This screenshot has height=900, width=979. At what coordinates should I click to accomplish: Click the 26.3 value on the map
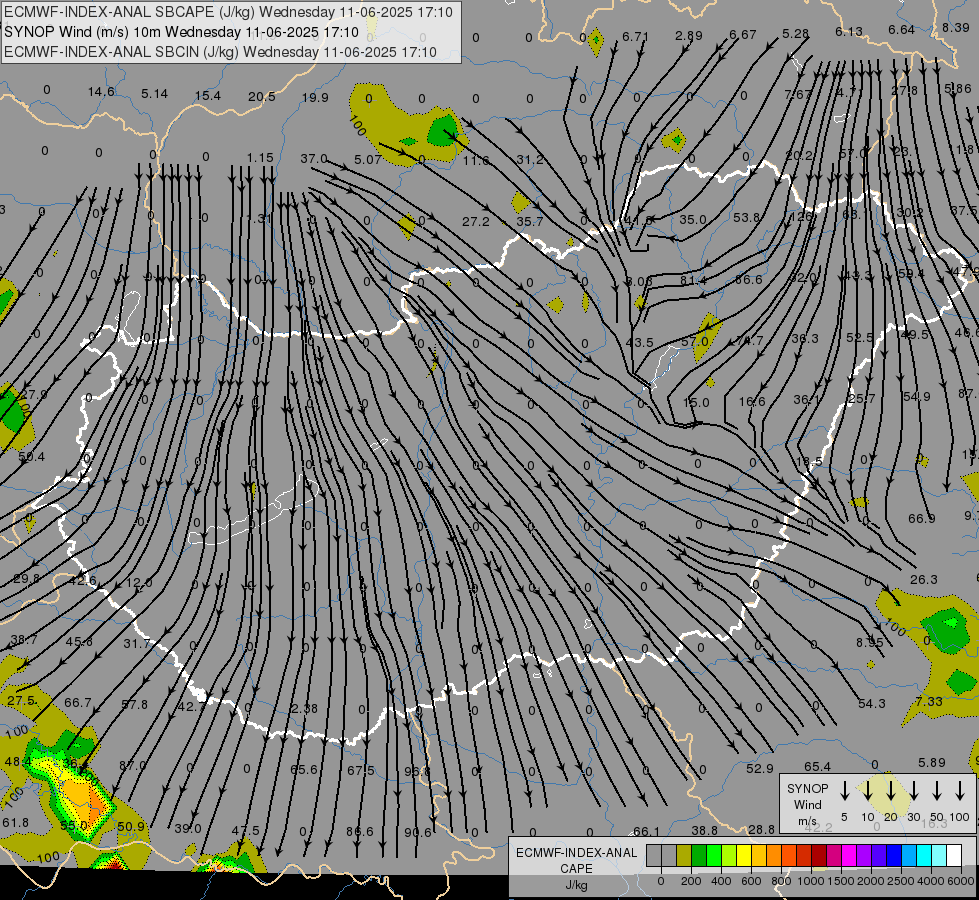tap(923, 580)
